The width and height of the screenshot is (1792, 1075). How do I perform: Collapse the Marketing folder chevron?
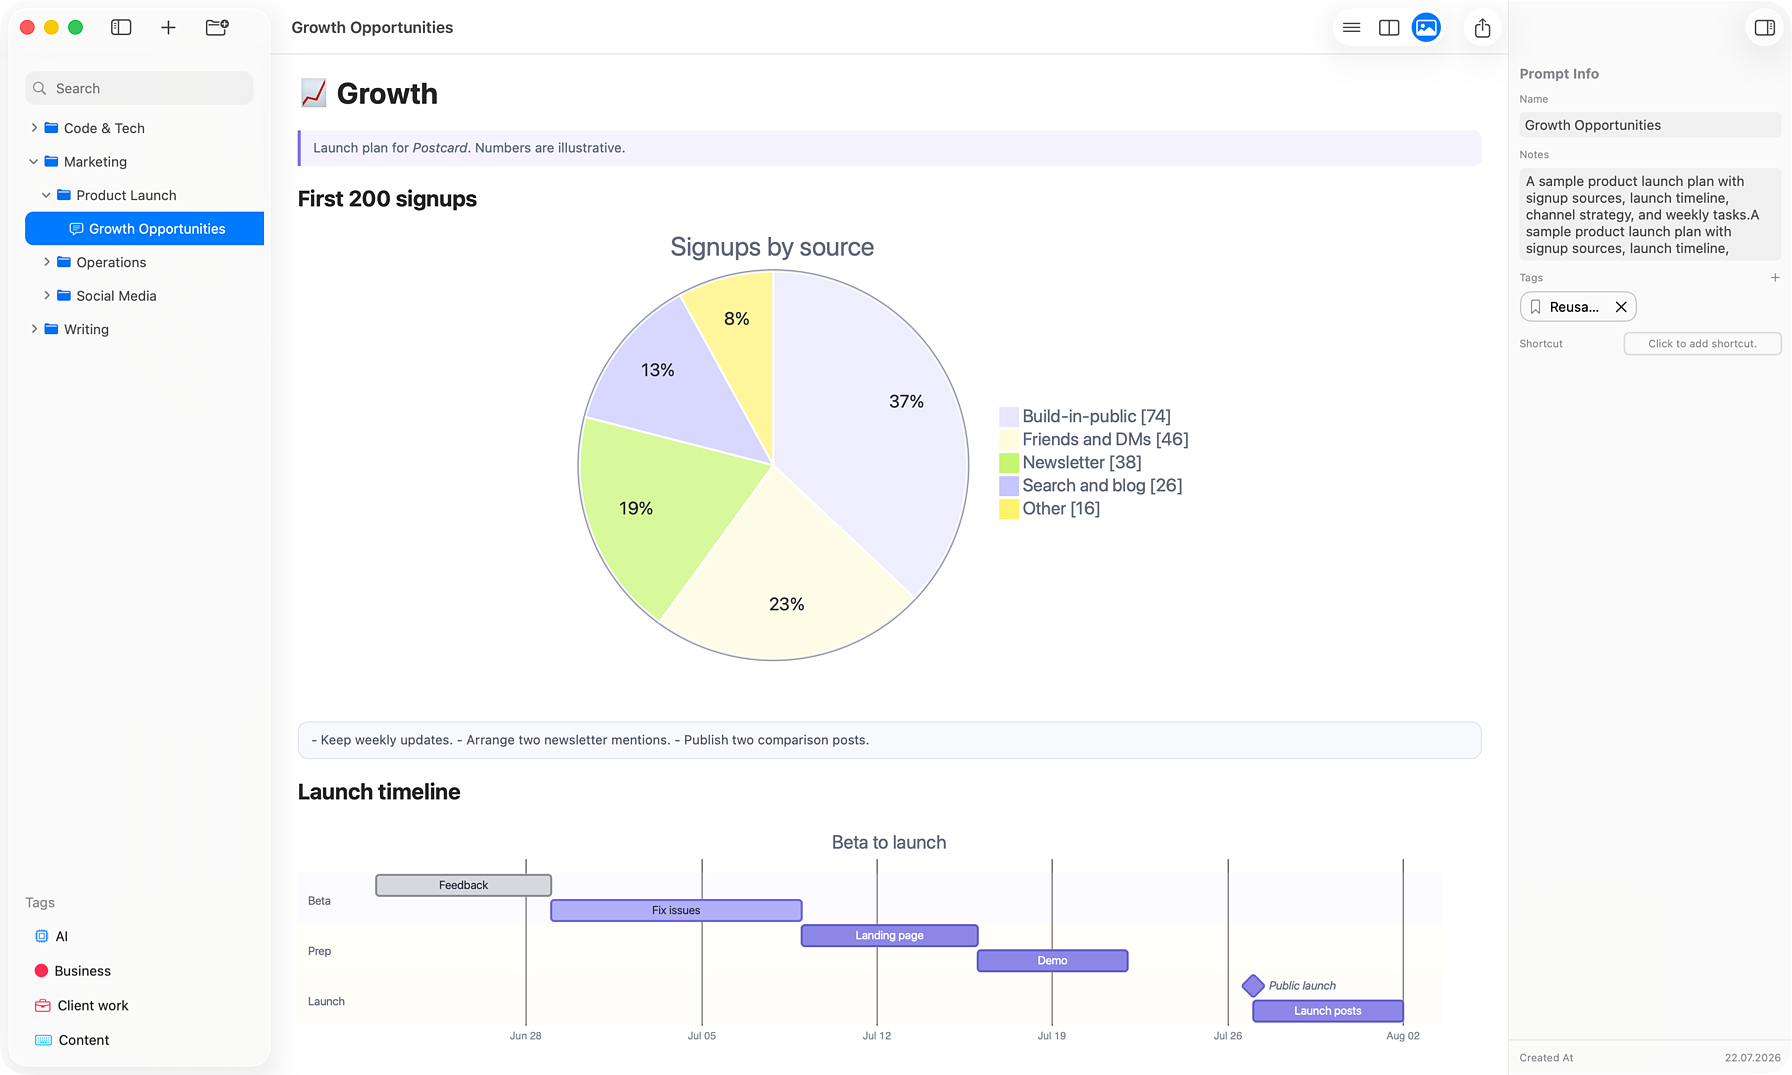click(x=34, y=162)
